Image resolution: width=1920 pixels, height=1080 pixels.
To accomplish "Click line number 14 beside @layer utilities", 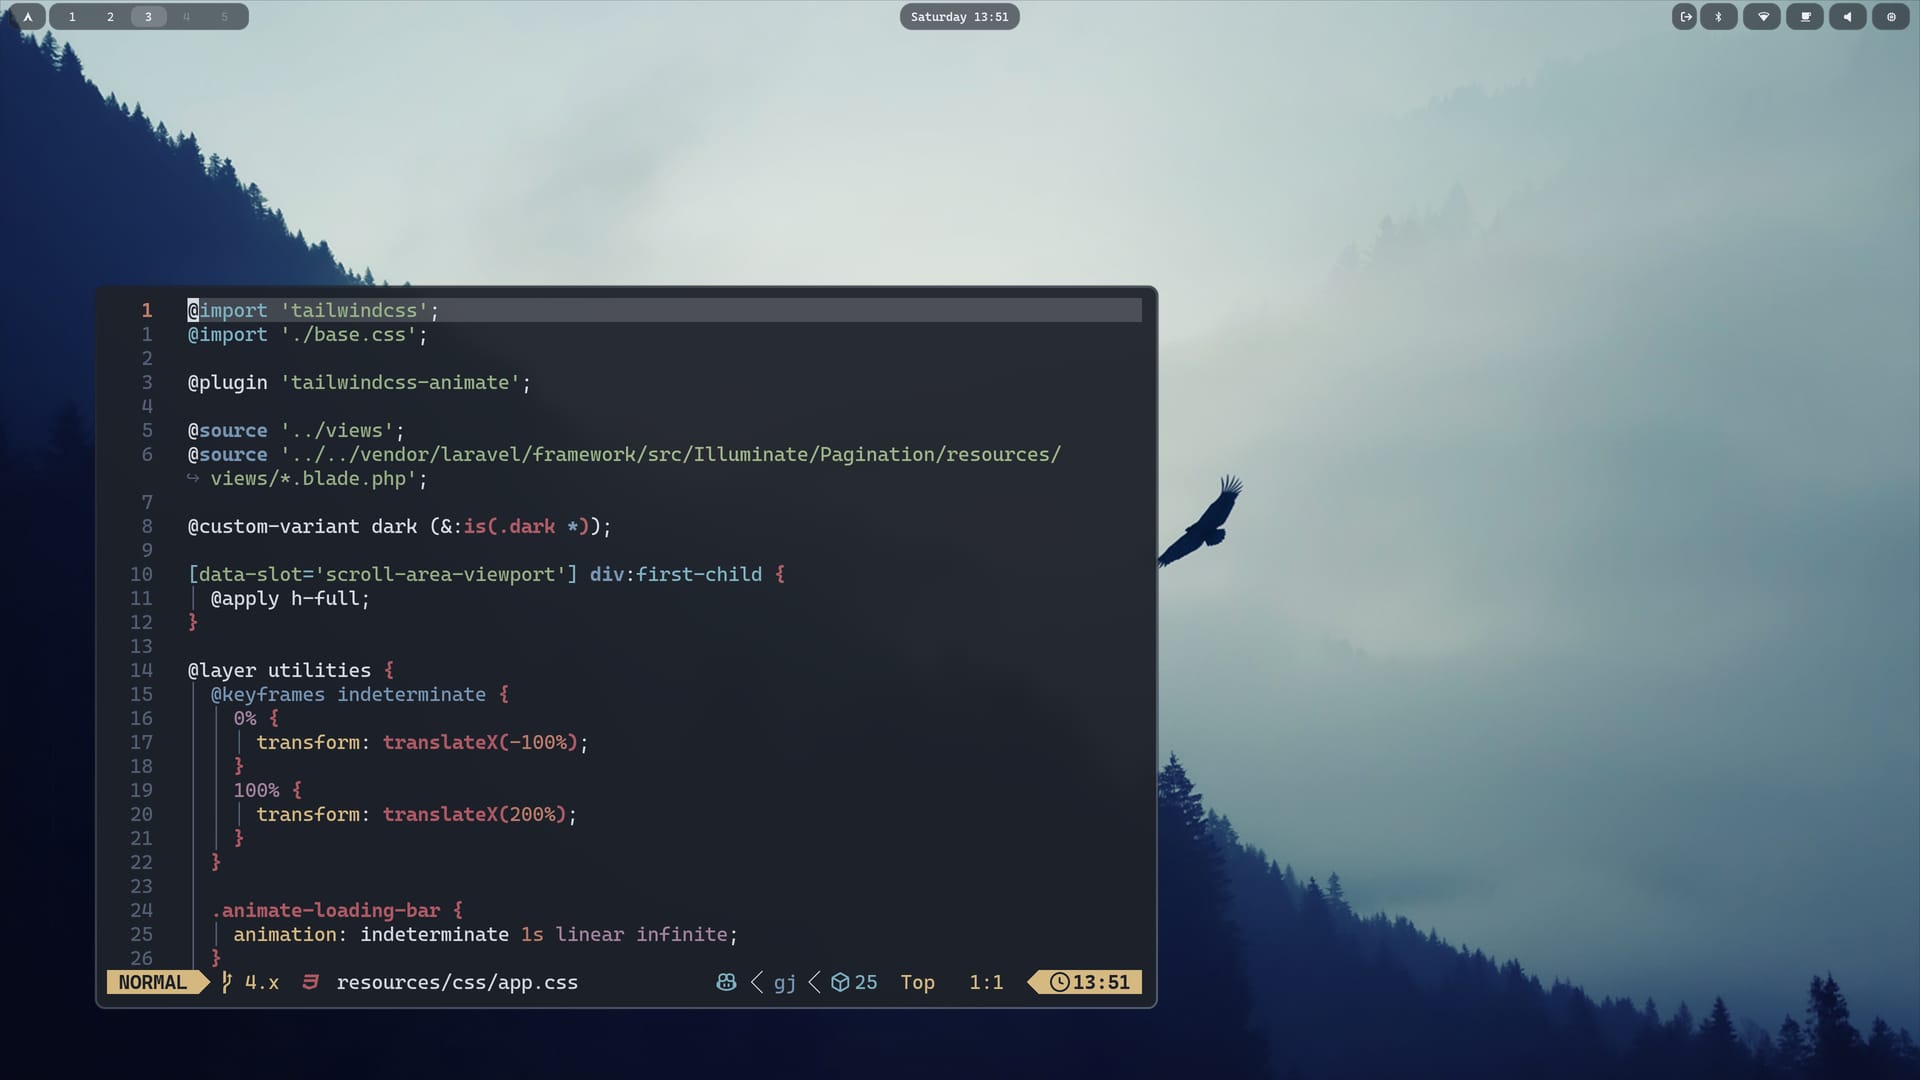I will pyautogui.click(x=141, y=670).
